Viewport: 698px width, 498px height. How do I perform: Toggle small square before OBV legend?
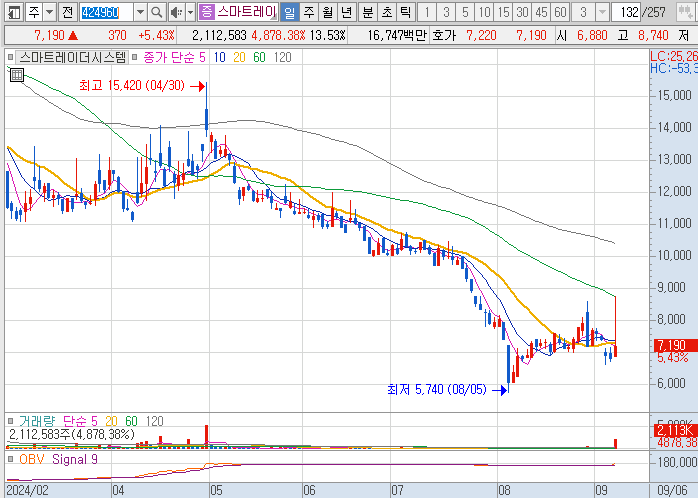click(x=10, y=459)
